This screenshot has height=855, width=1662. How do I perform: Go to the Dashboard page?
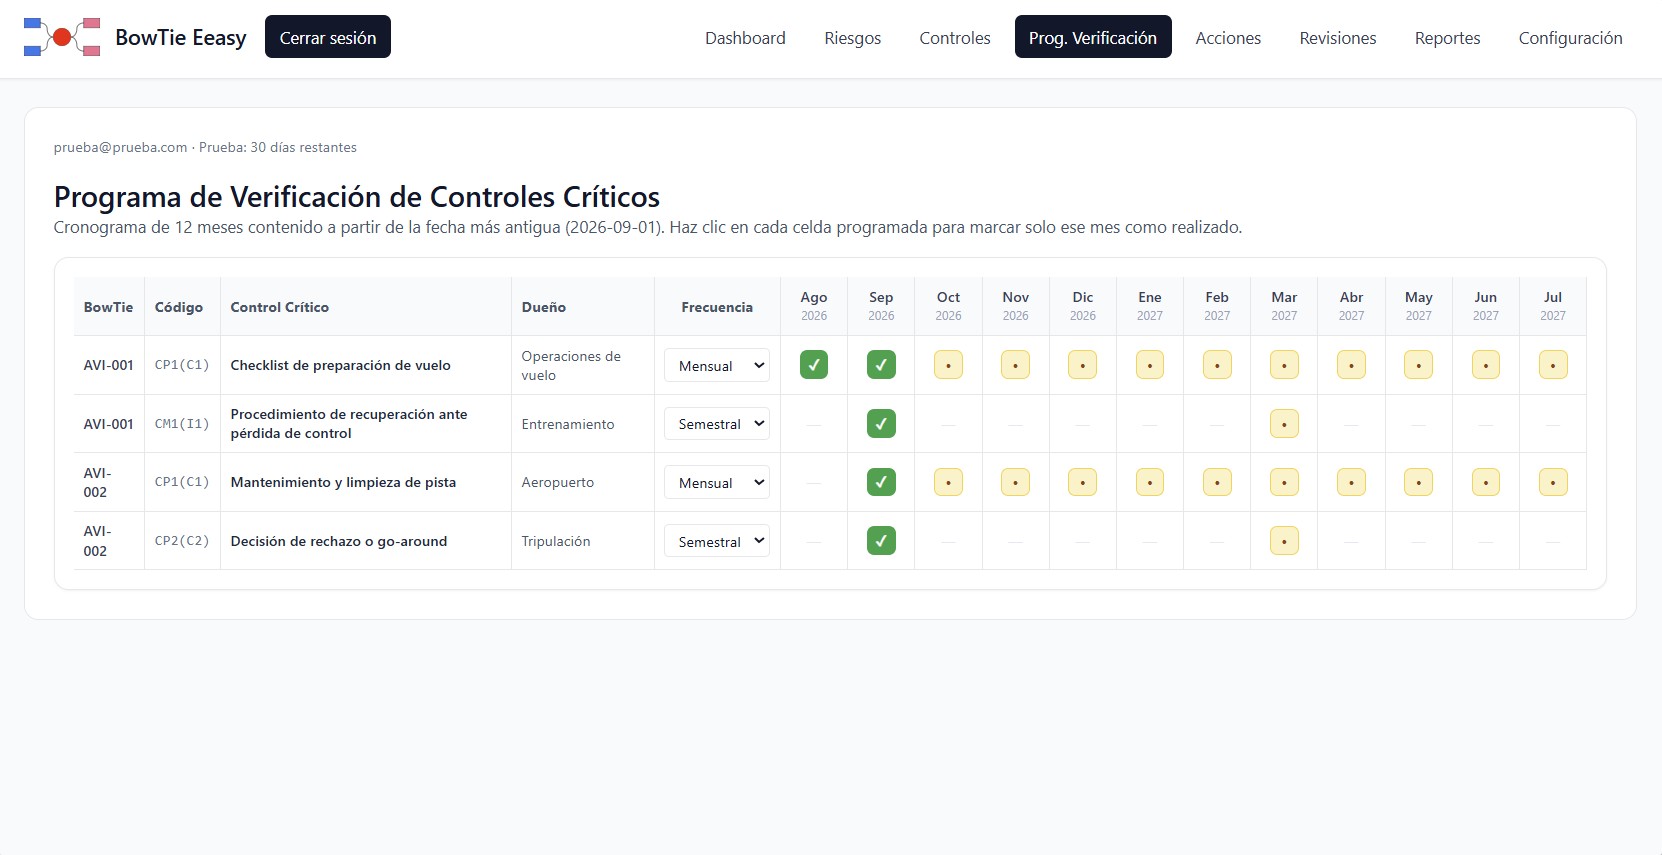click(745, 38)
